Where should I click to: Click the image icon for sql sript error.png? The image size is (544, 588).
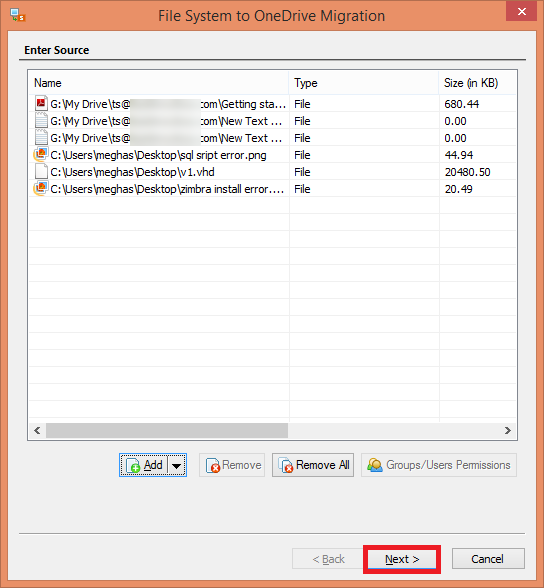point(41,154)
